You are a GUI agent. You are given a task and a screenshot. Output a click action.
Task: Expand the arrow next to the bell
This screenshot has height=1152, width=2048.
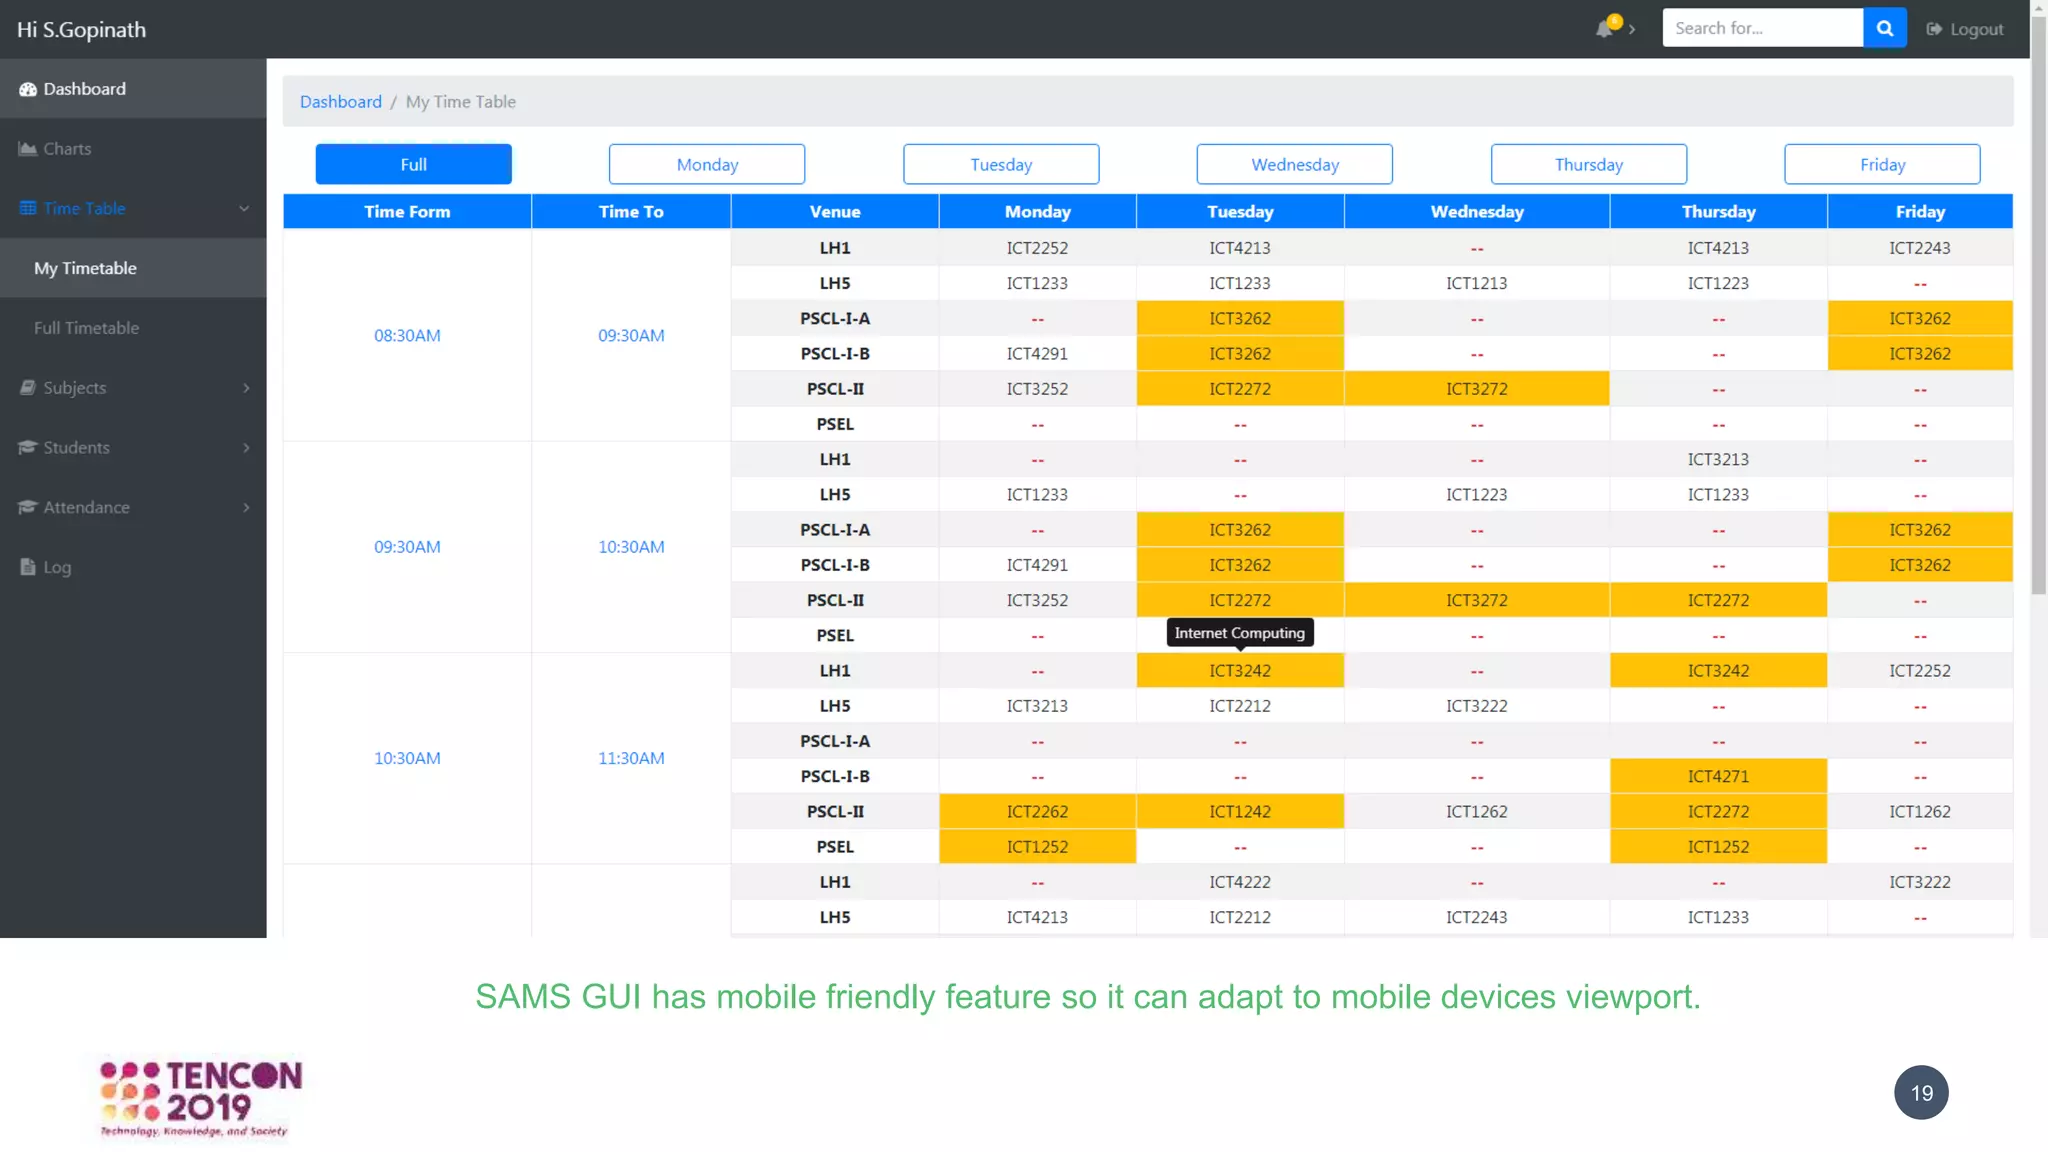tap(1632, 29)
